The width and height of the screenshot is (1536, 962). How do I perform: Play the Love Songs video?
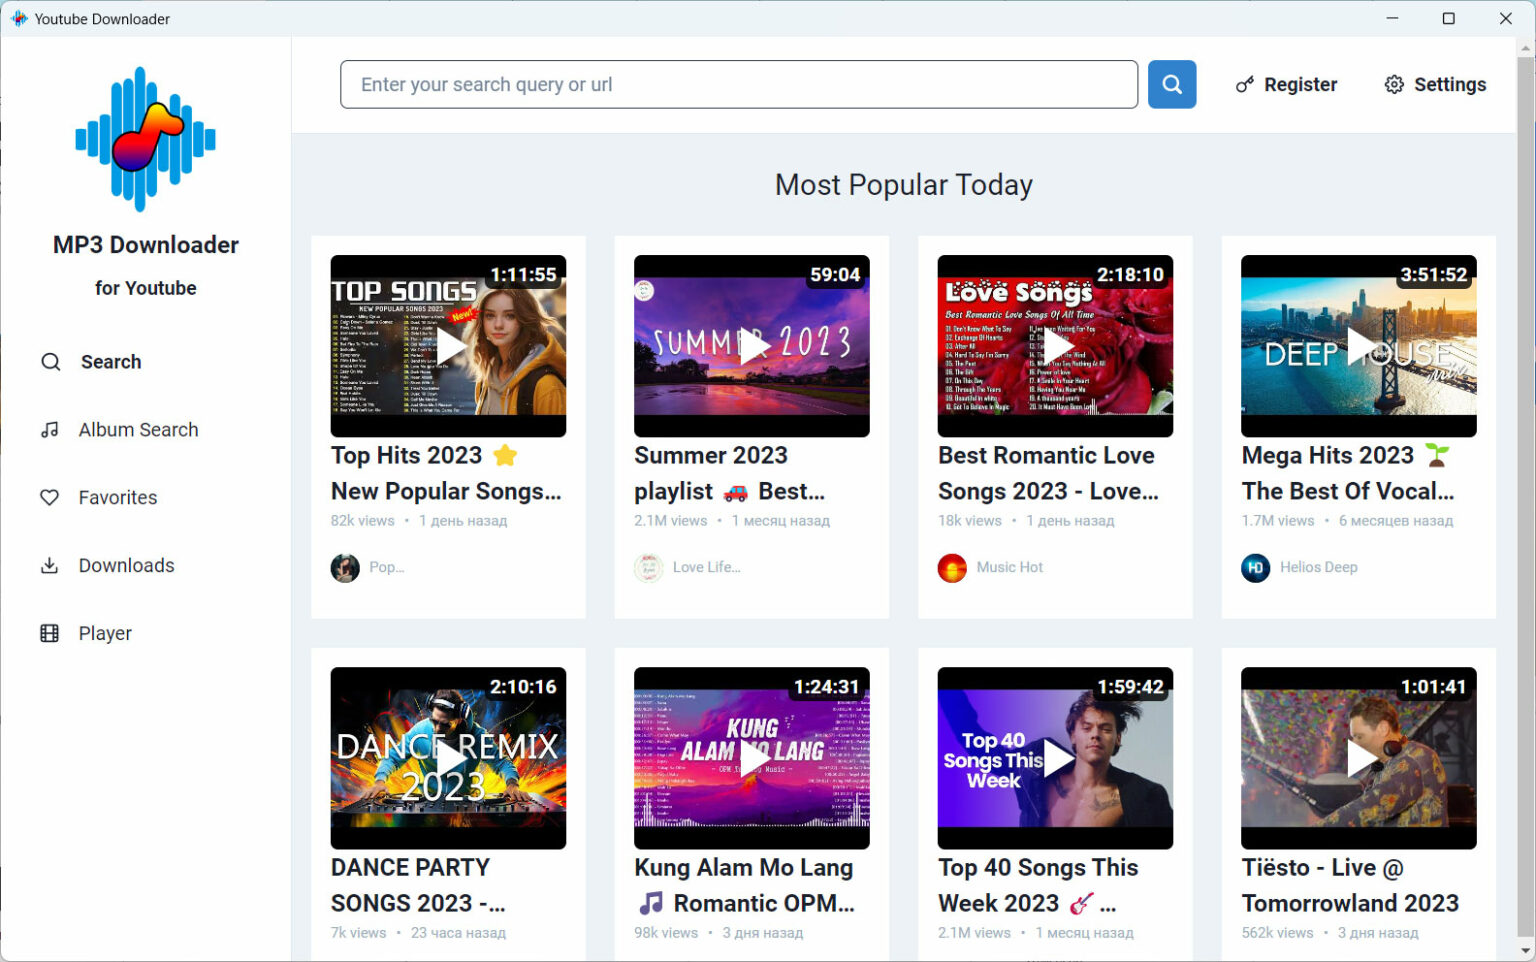tap(1056, 346)
